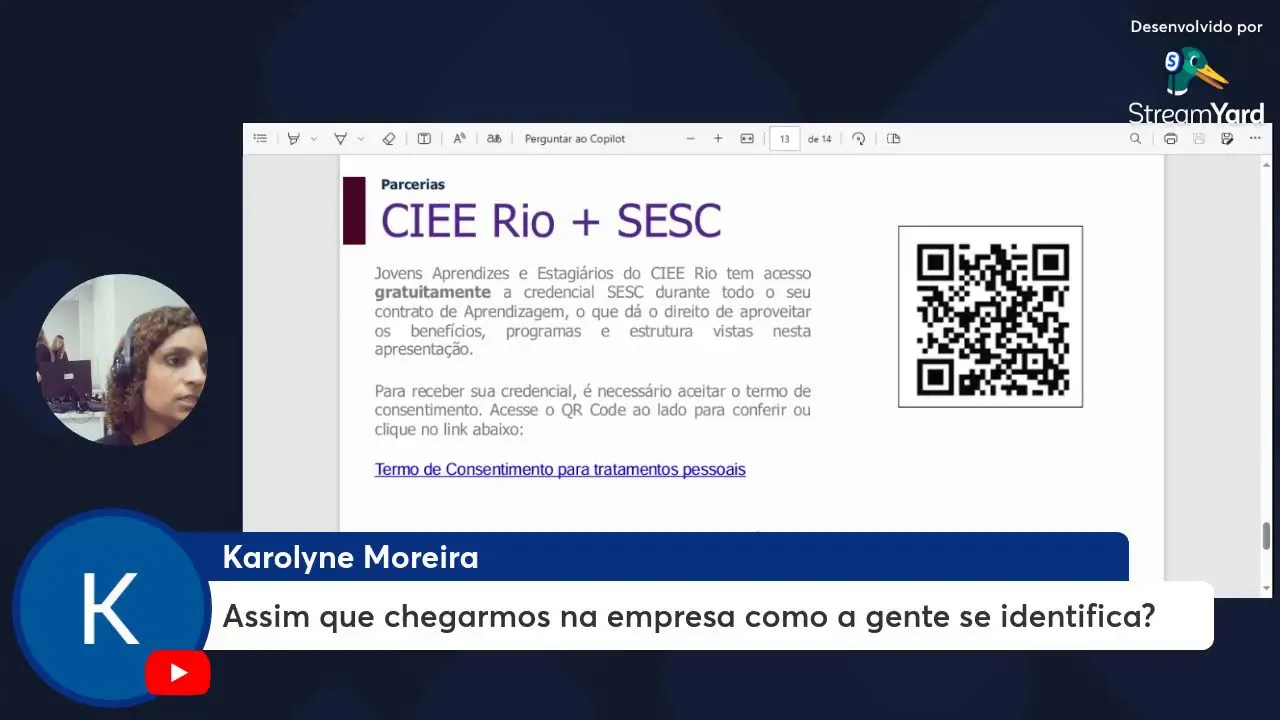Open the table of contents sidebar icon
1280x720 pixels.
click(260, 139)
